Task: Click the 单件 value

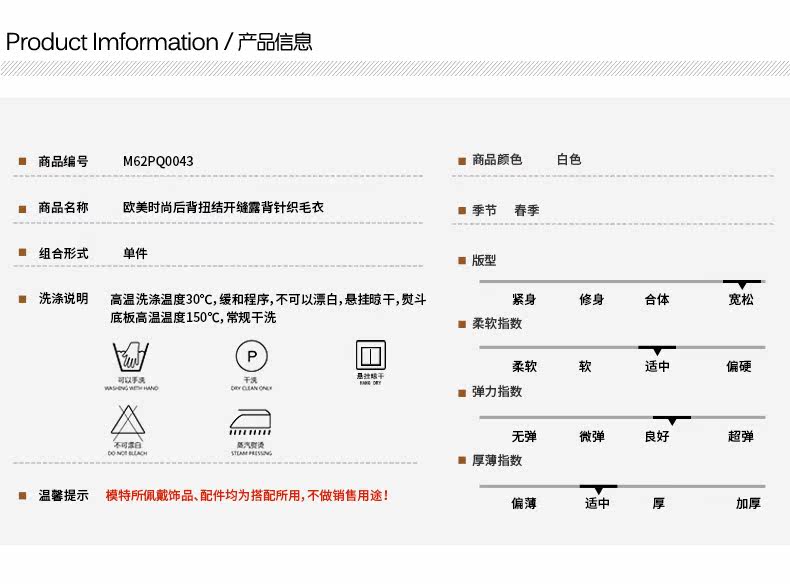Action: (x=135, y=253)
